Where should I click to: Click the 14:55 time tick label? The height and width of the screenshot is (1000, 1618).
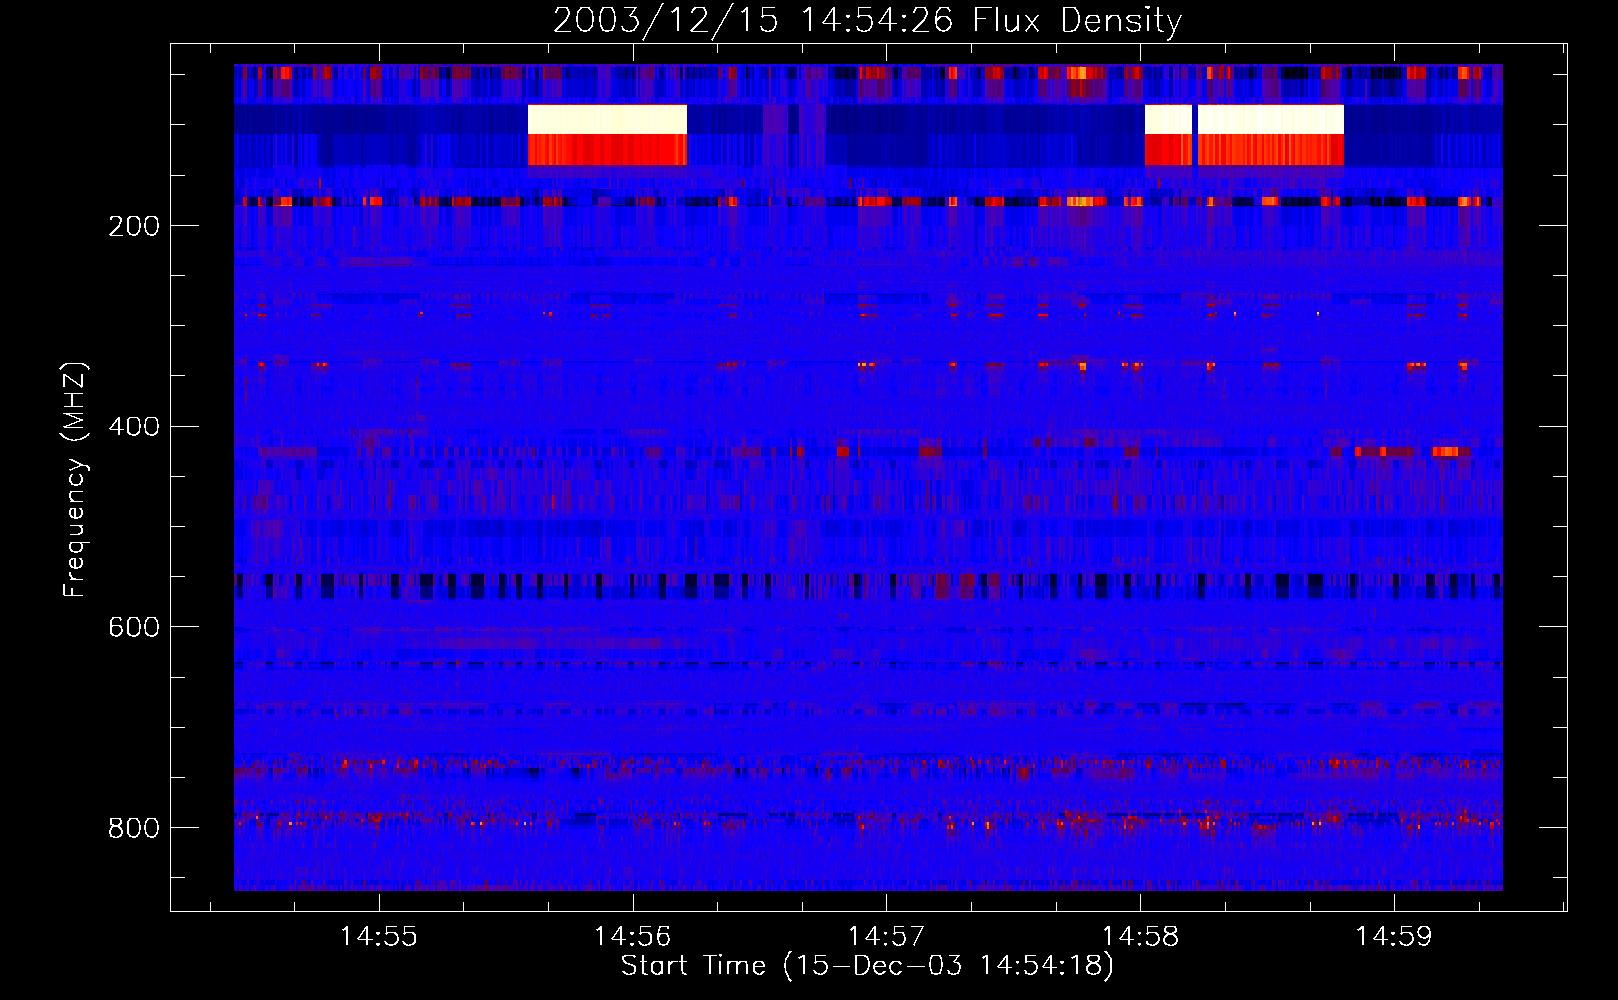(379, 937)
